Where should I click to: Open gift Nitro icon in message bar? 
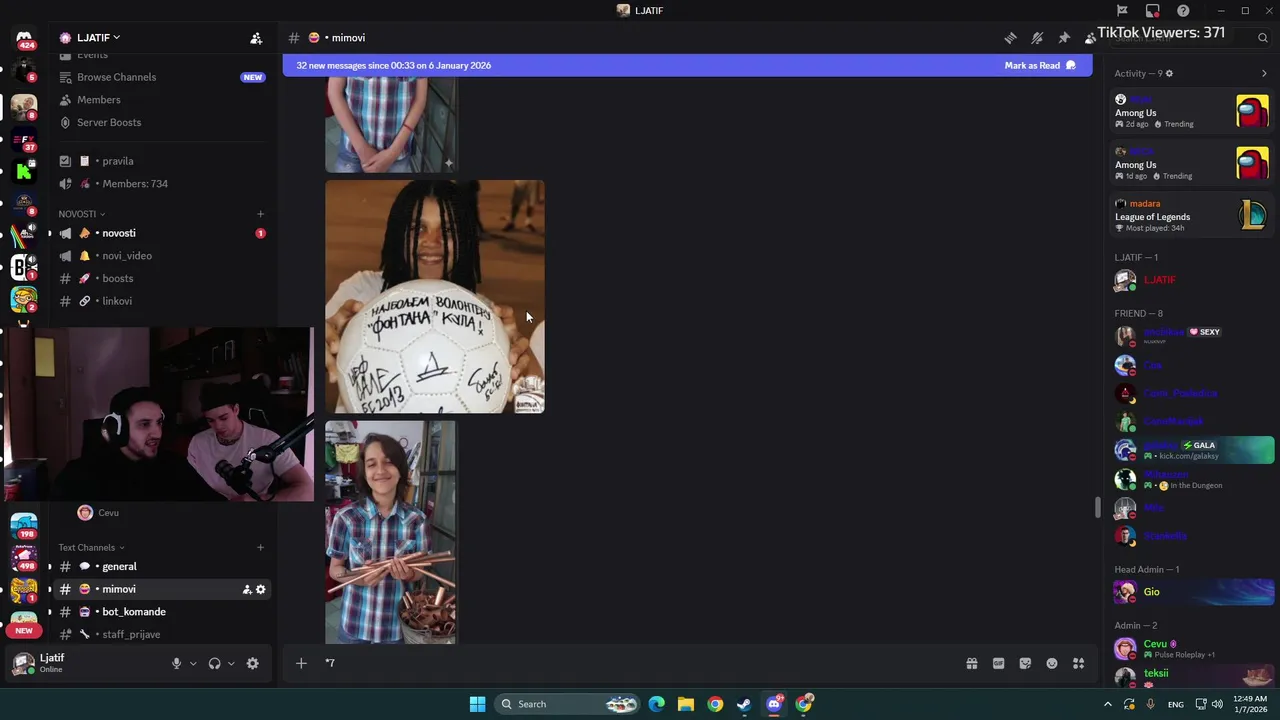(x=971, y=663)
